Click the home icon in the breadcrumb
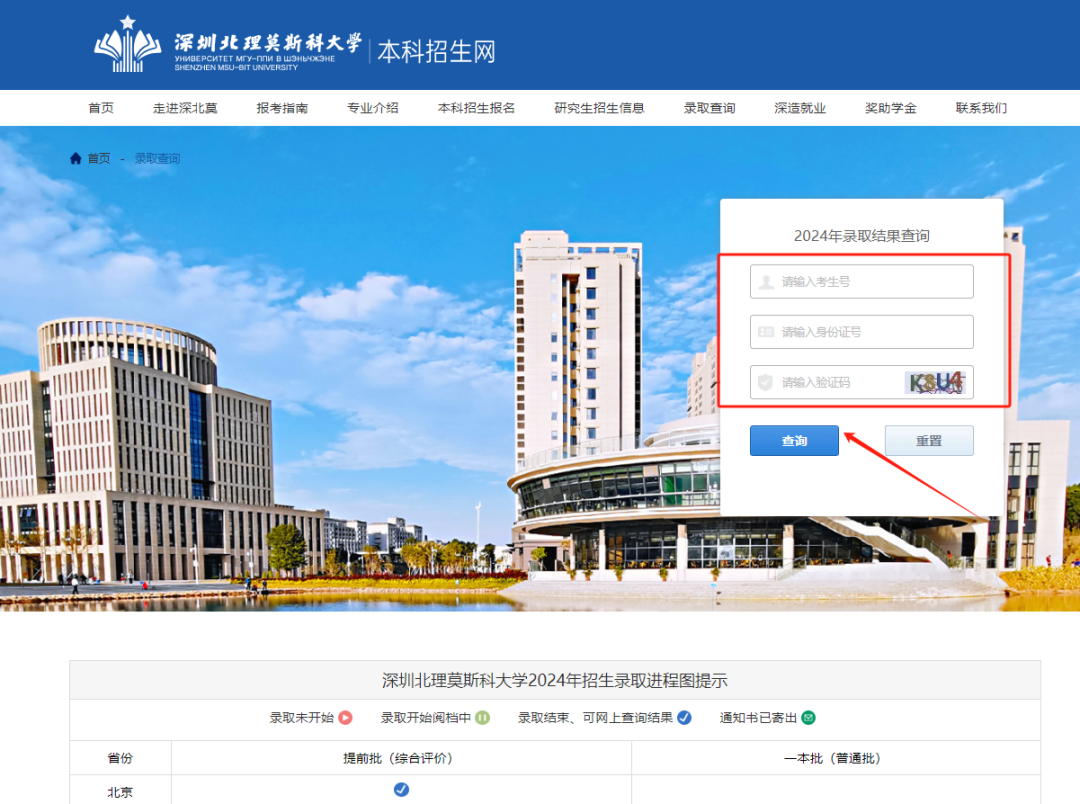 pyautogui.click(x=76, y=158)
